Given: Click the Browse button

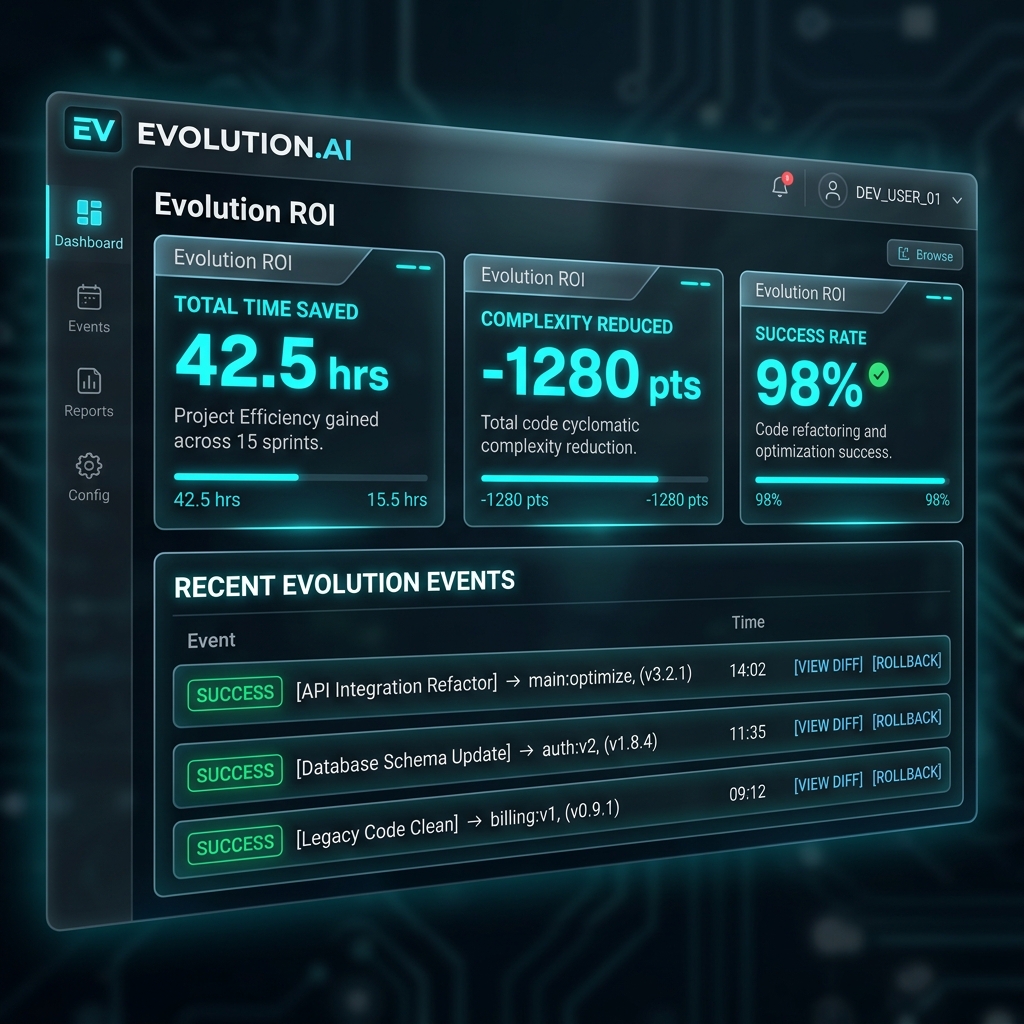Looking at the screenshot, I should tap(923, 254).
